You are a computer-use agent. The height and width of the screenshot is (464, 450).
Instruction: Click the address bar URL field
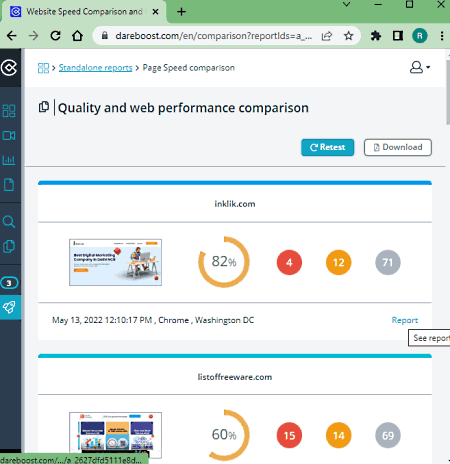click(x=213, y=36)
